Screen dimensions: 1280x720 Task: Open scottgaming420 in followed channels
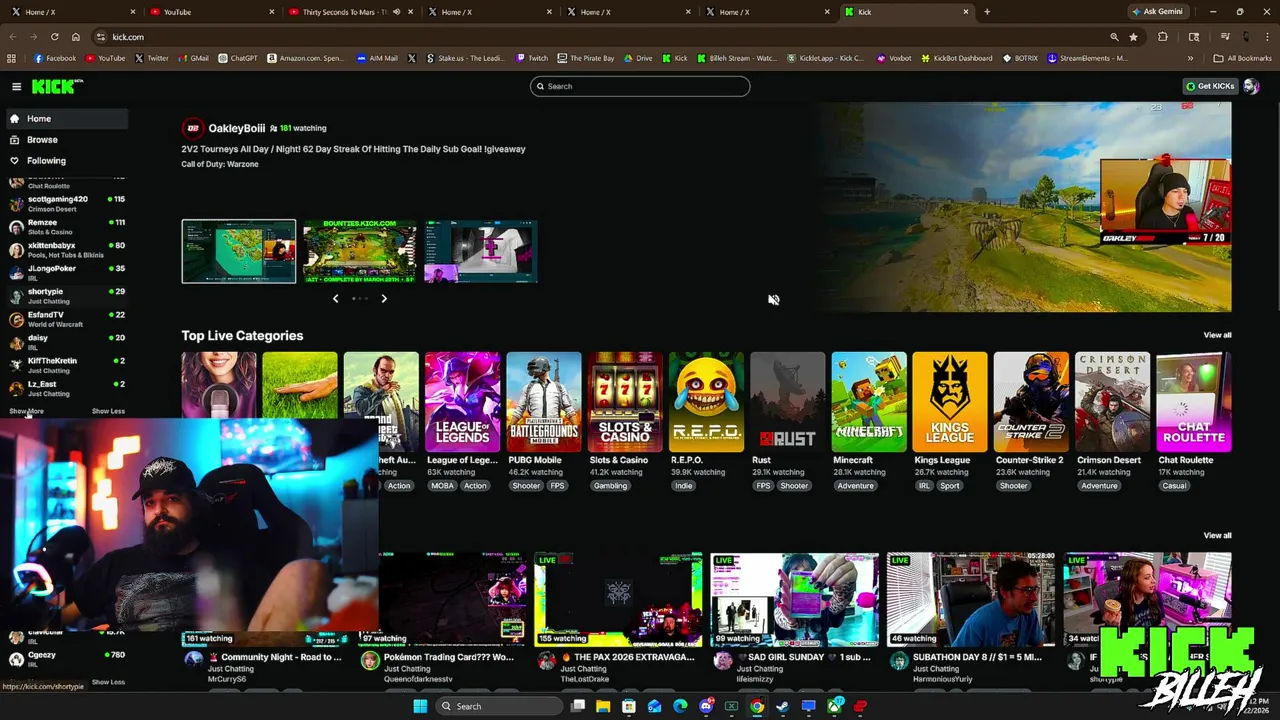(x=66, y=203)
